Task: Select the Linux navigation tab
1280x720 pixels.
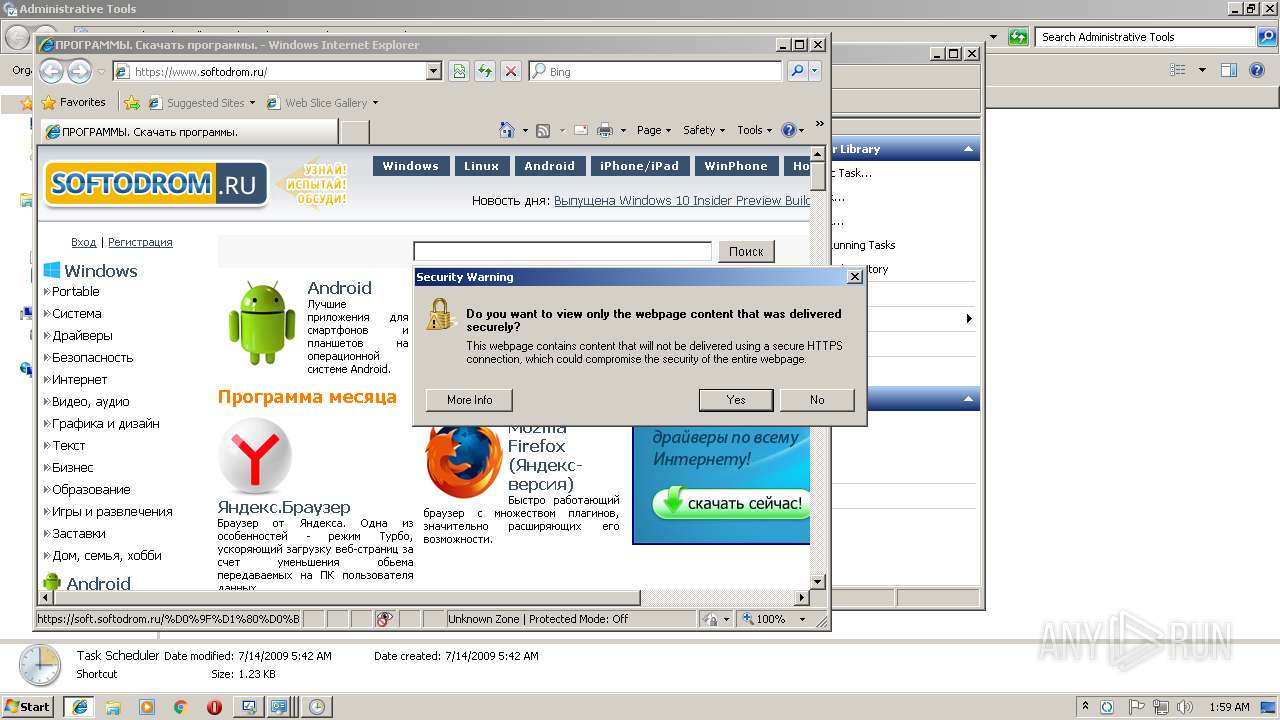Action: (x=481, y=166)
